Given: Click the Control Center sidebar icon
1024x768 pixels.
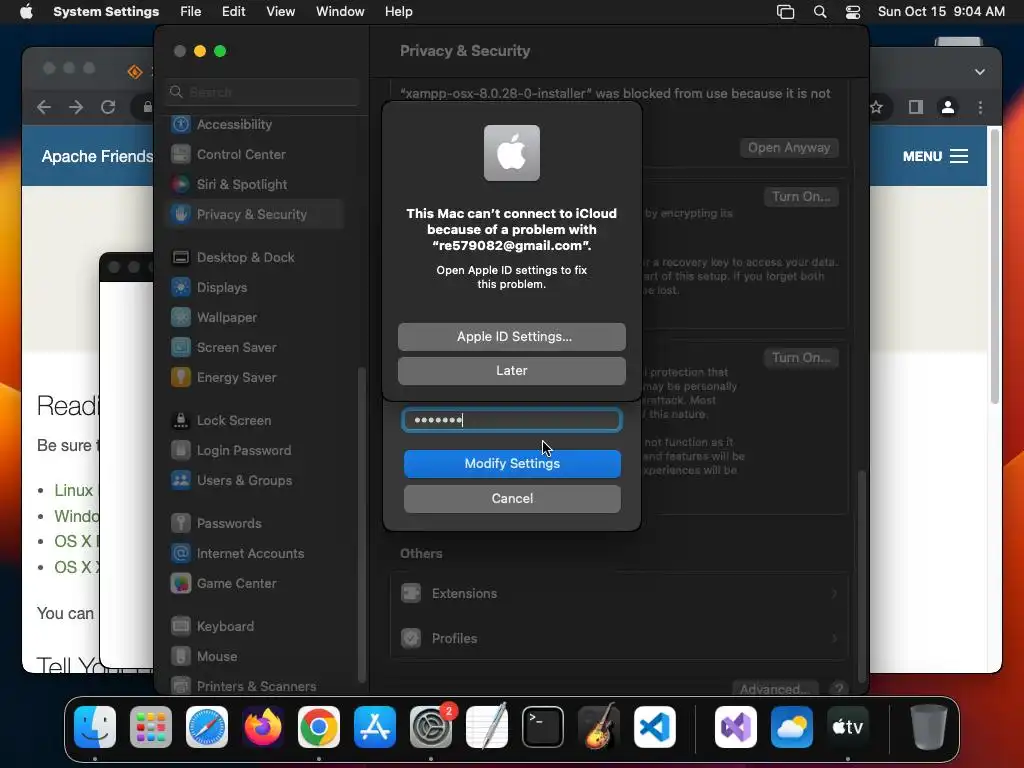Looking at the screenshot, I should [x=180, y=154].
